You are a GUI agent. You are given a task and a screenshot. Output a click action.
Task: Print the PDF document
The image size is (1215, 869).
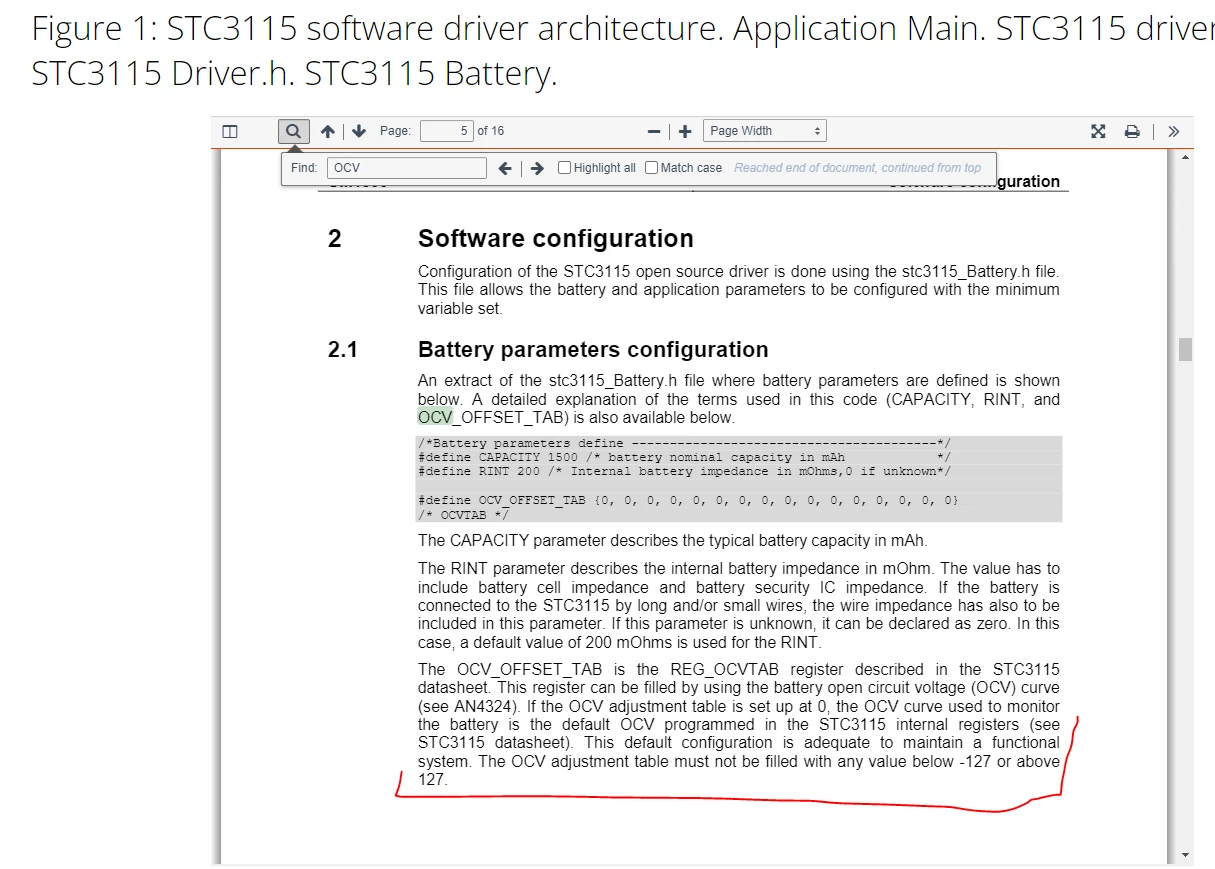1132,131
